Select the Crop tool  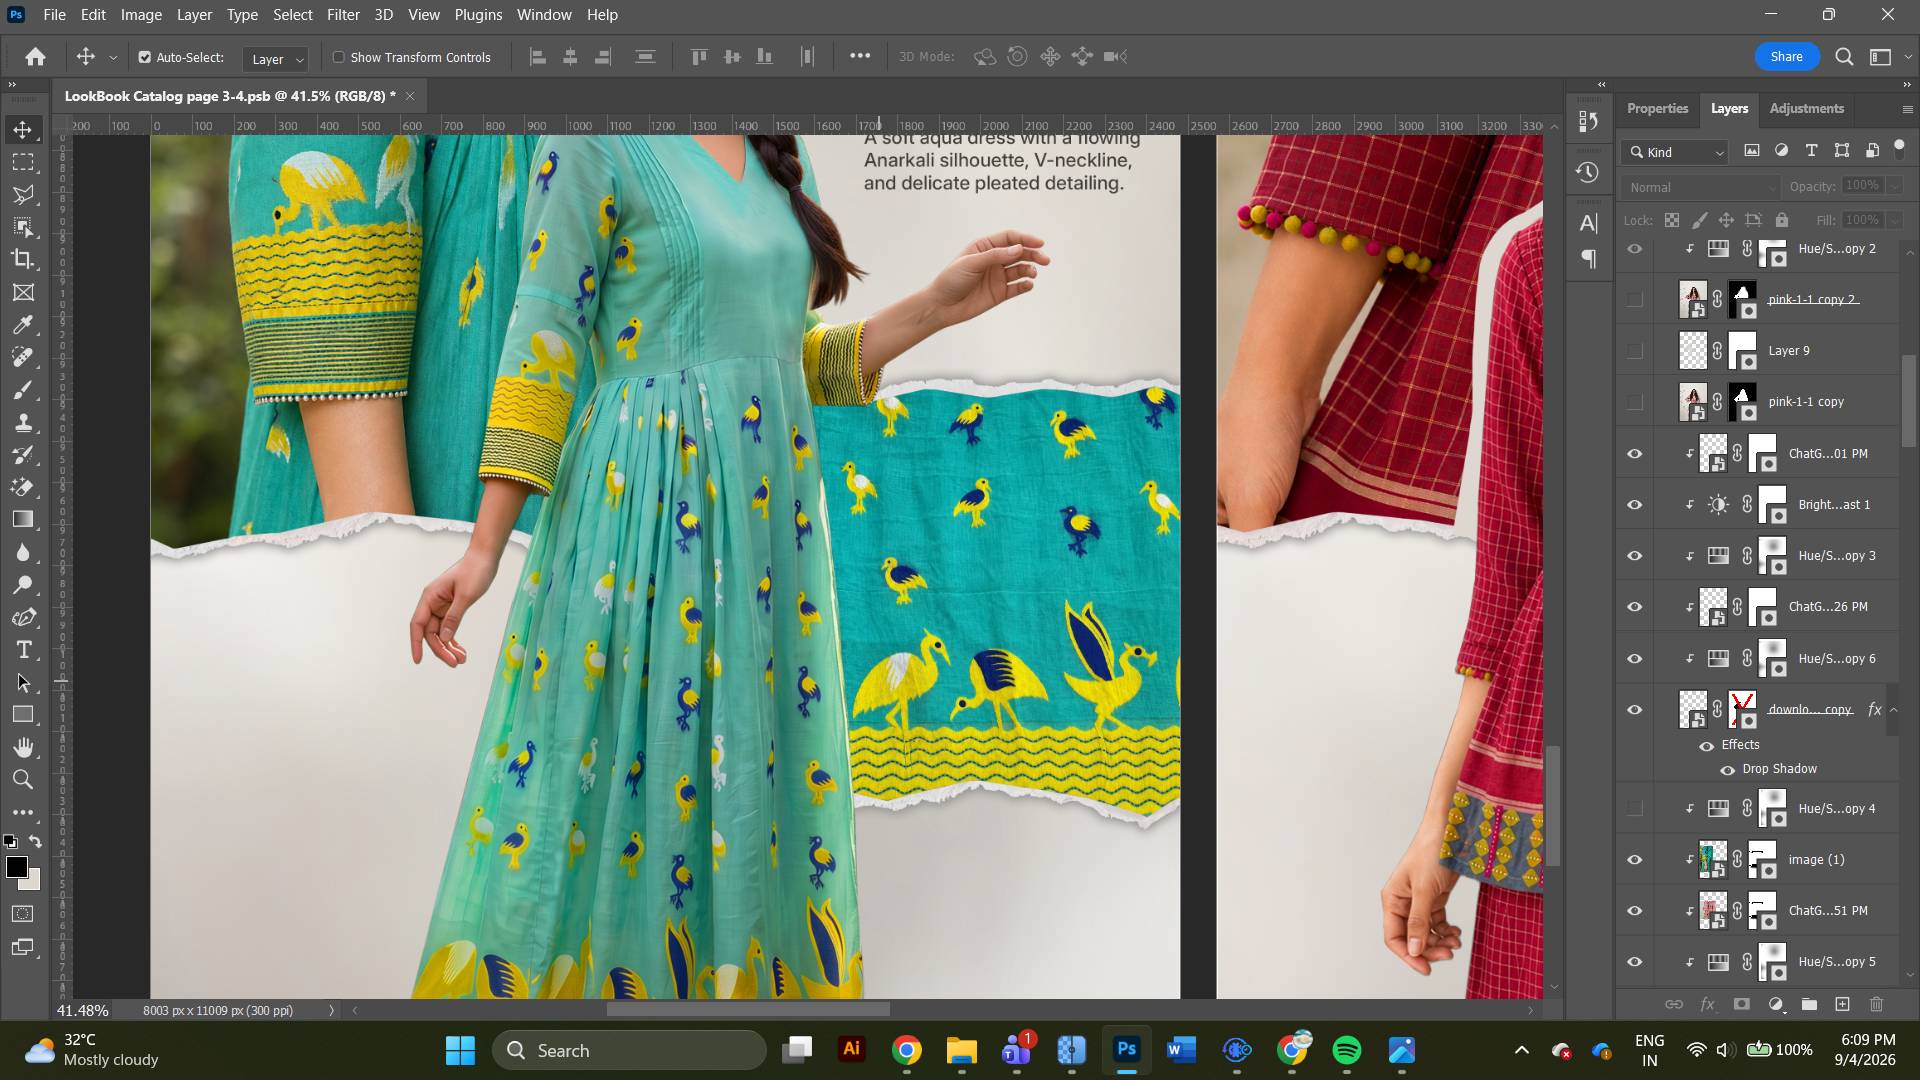point(23,260)
